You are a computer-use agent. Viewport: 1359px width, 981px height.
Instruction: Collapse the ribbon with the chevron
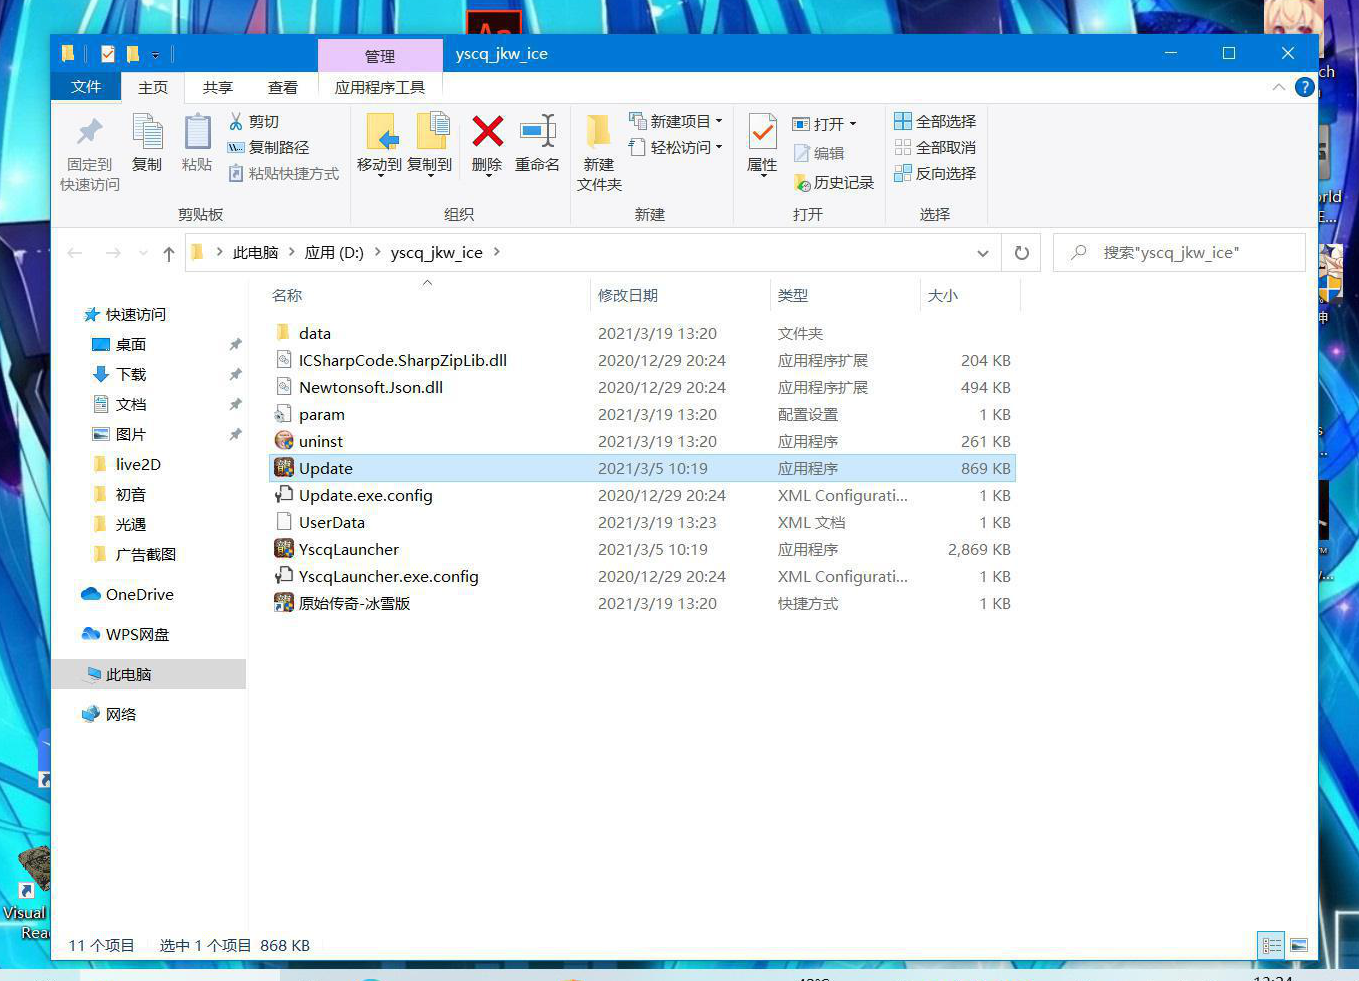[1278, 87]
